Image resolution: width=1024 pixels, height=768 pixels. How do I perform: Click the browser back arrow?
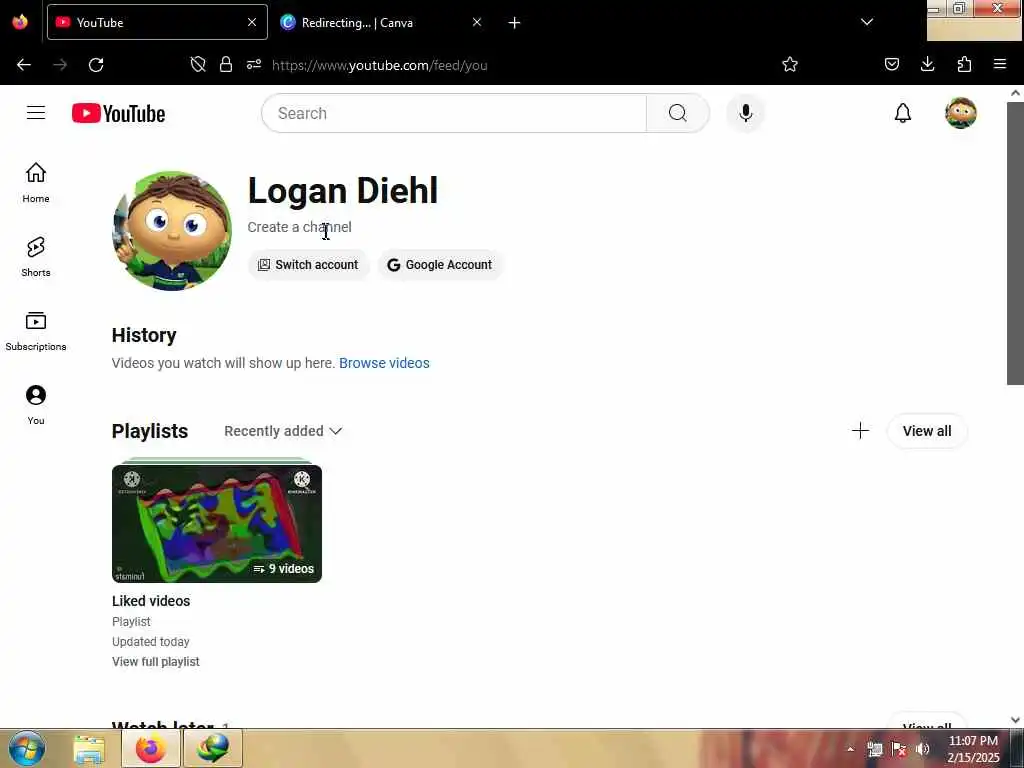click(24, 65)
